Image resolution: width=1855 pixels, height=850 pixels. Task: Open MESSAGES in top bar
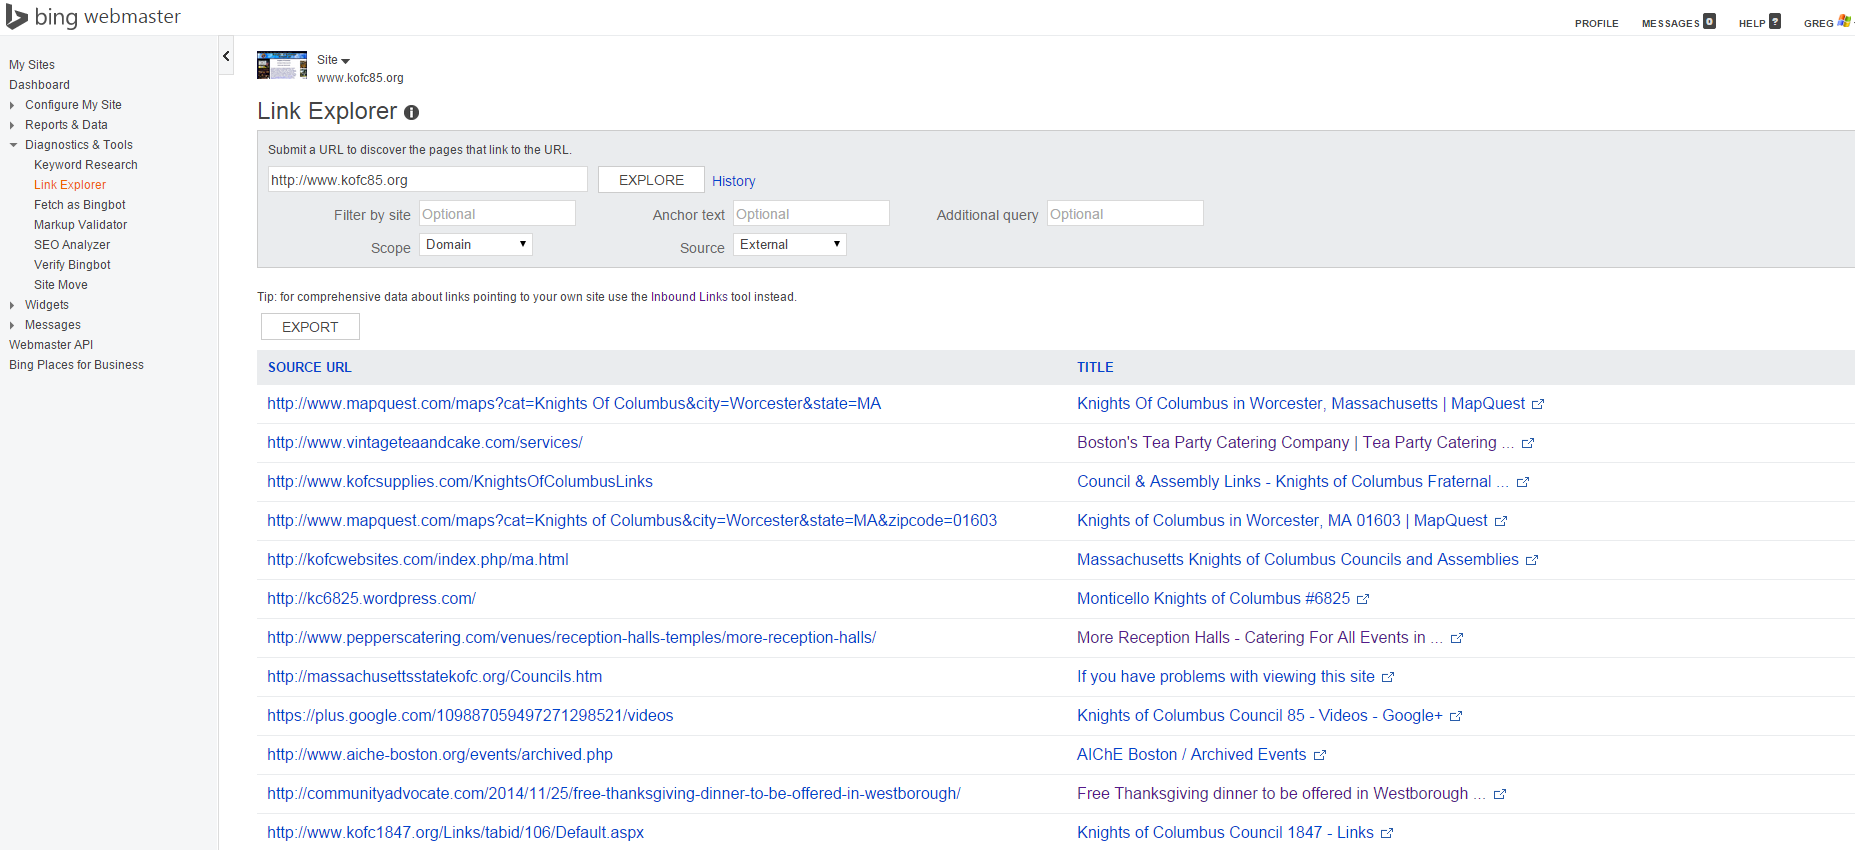1670,23
